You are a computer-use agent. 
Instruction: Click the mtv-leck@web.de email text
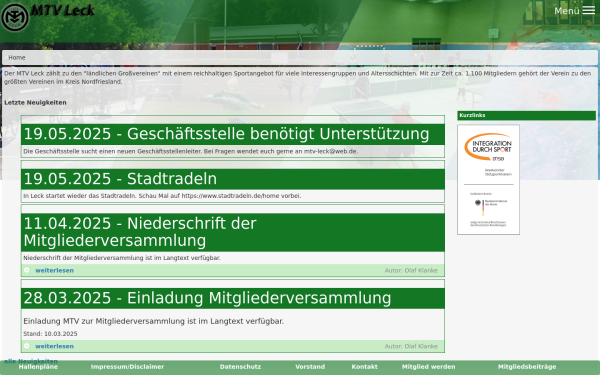point(331,151)
